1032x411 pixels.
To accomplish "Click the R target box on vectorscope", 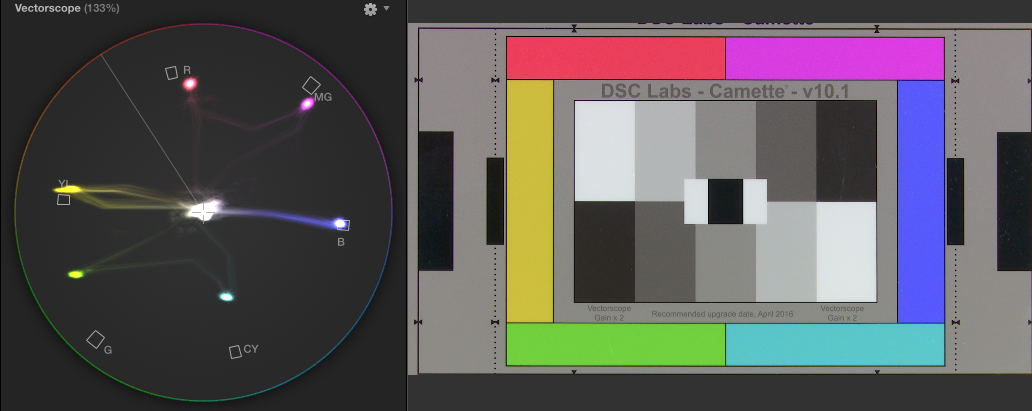I will [172, 72].
